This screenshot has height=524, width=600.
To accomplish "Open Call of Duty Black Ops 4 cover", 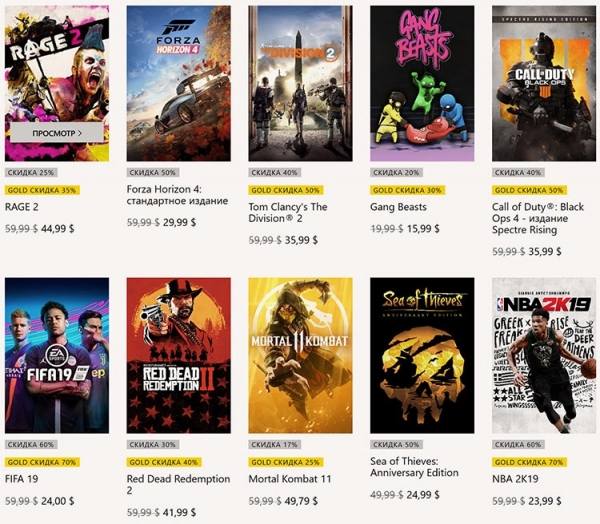I will 543,83.
